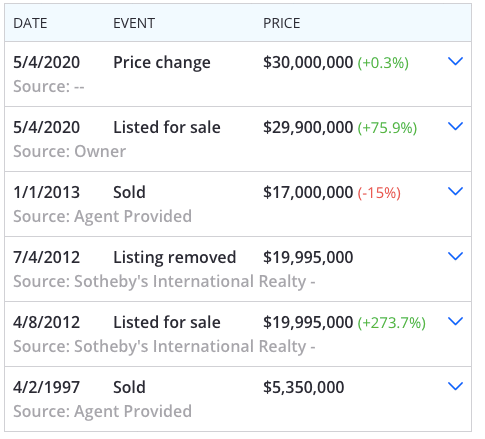The image size is (485, 439).
Task: Expand the 4/8/2012 Listed for sale chevron
Action: pos(455,321)
